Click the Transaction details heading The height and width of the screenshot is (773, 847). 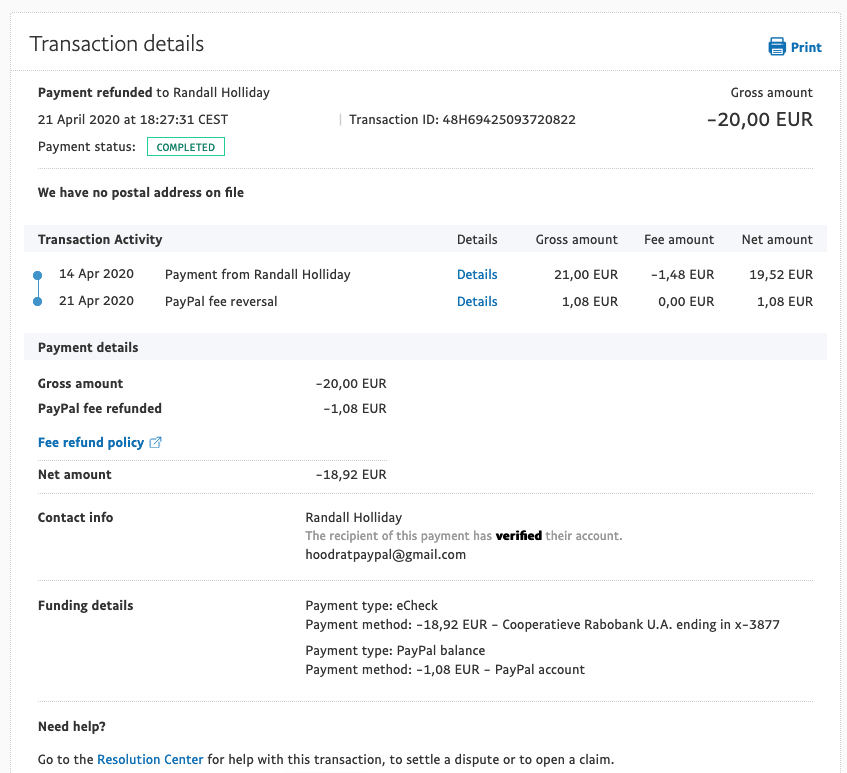click(x=117, y=44)
